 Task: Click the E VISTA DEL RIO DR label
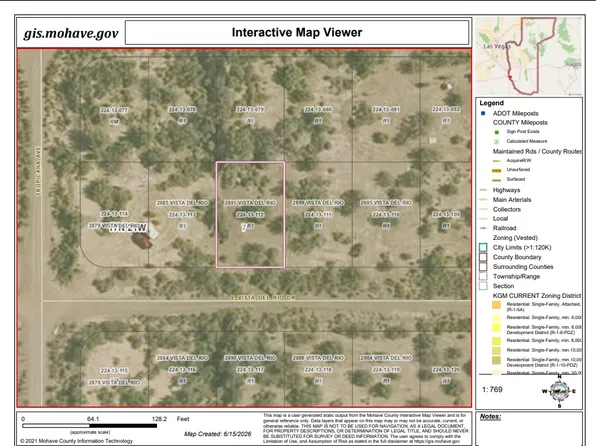(x=263, y=298)
